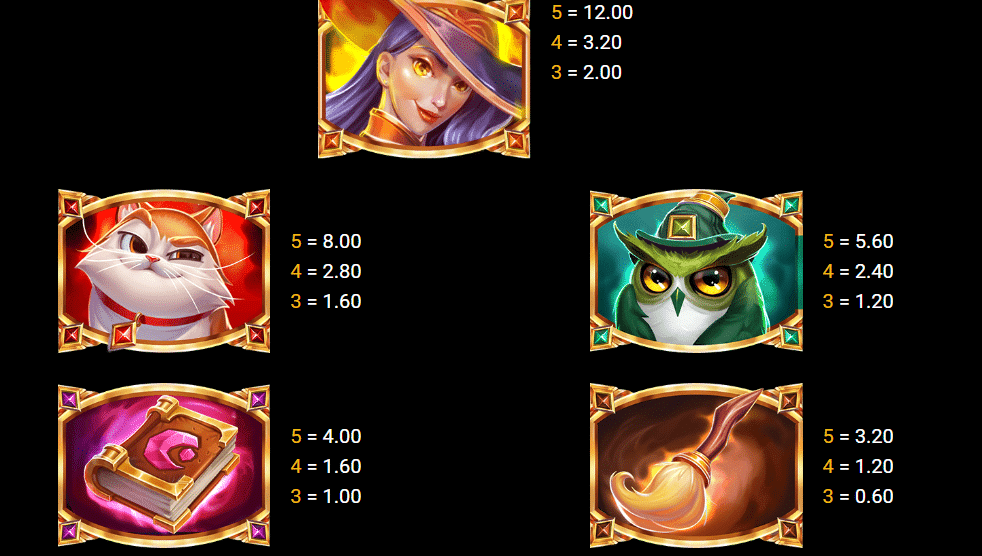Viewport: 982px width, 556px height.
Task: Click the owl's 3 = 1.20 payout
Action: pyautogui.click(x=858, y=302)
